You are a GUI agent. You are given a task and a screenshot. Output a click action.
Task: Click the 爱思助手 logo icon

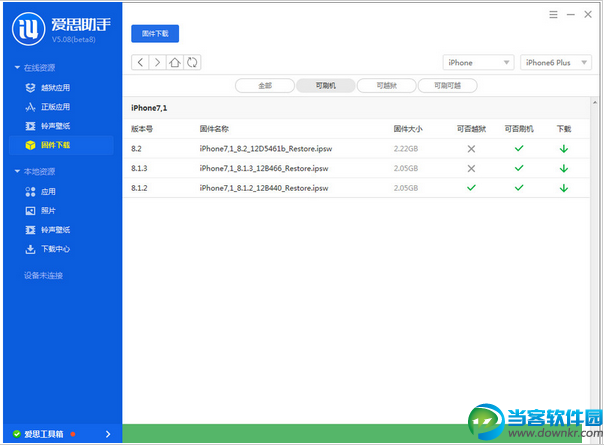coord(29,29)
